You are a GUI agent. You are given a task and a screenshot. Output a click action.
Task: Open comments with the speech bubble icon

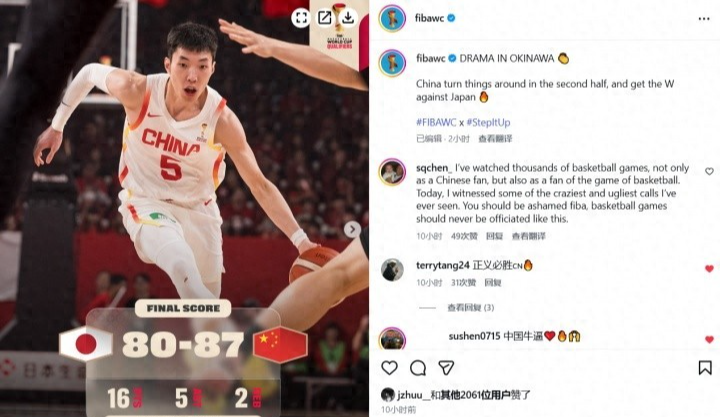(x=418, y=368)
